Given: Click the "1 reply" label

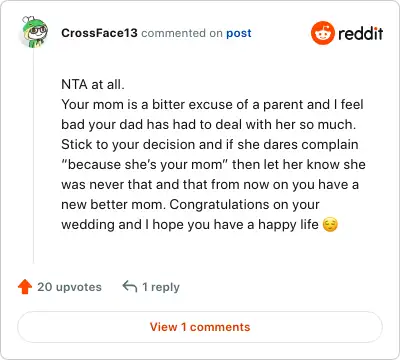Looking at the screenshot, I should [x=161, y=287].
